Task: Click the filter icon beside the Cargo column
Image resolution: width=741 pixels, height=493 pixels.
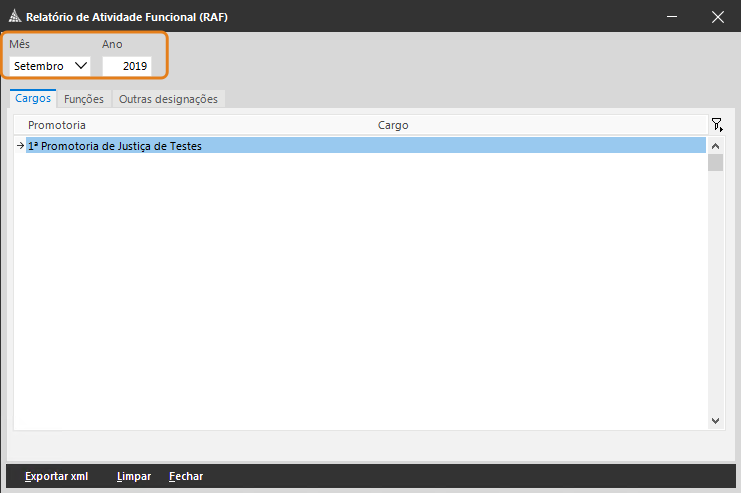Action: [717, 125]
